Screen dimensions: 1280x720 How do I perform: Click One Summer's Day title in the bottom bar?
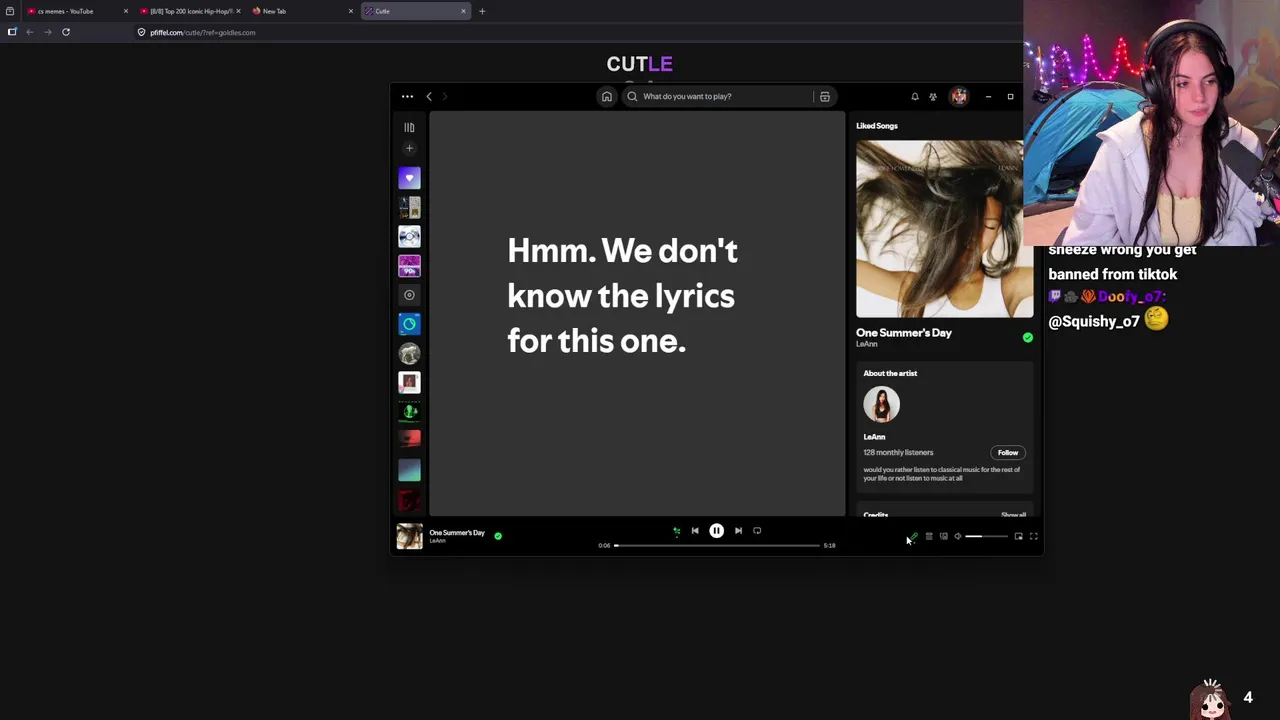click(x=457, y=533)
